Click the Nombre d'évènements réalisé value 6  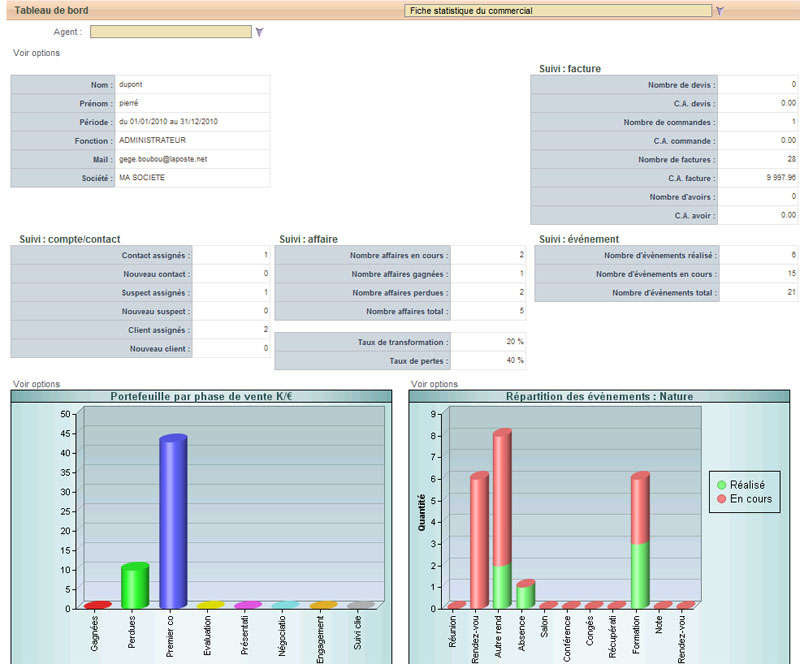pos(793,255)
